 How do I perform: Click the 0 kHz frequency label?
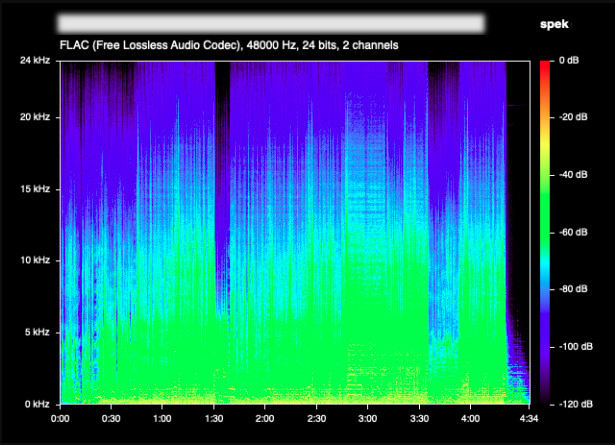37,404
